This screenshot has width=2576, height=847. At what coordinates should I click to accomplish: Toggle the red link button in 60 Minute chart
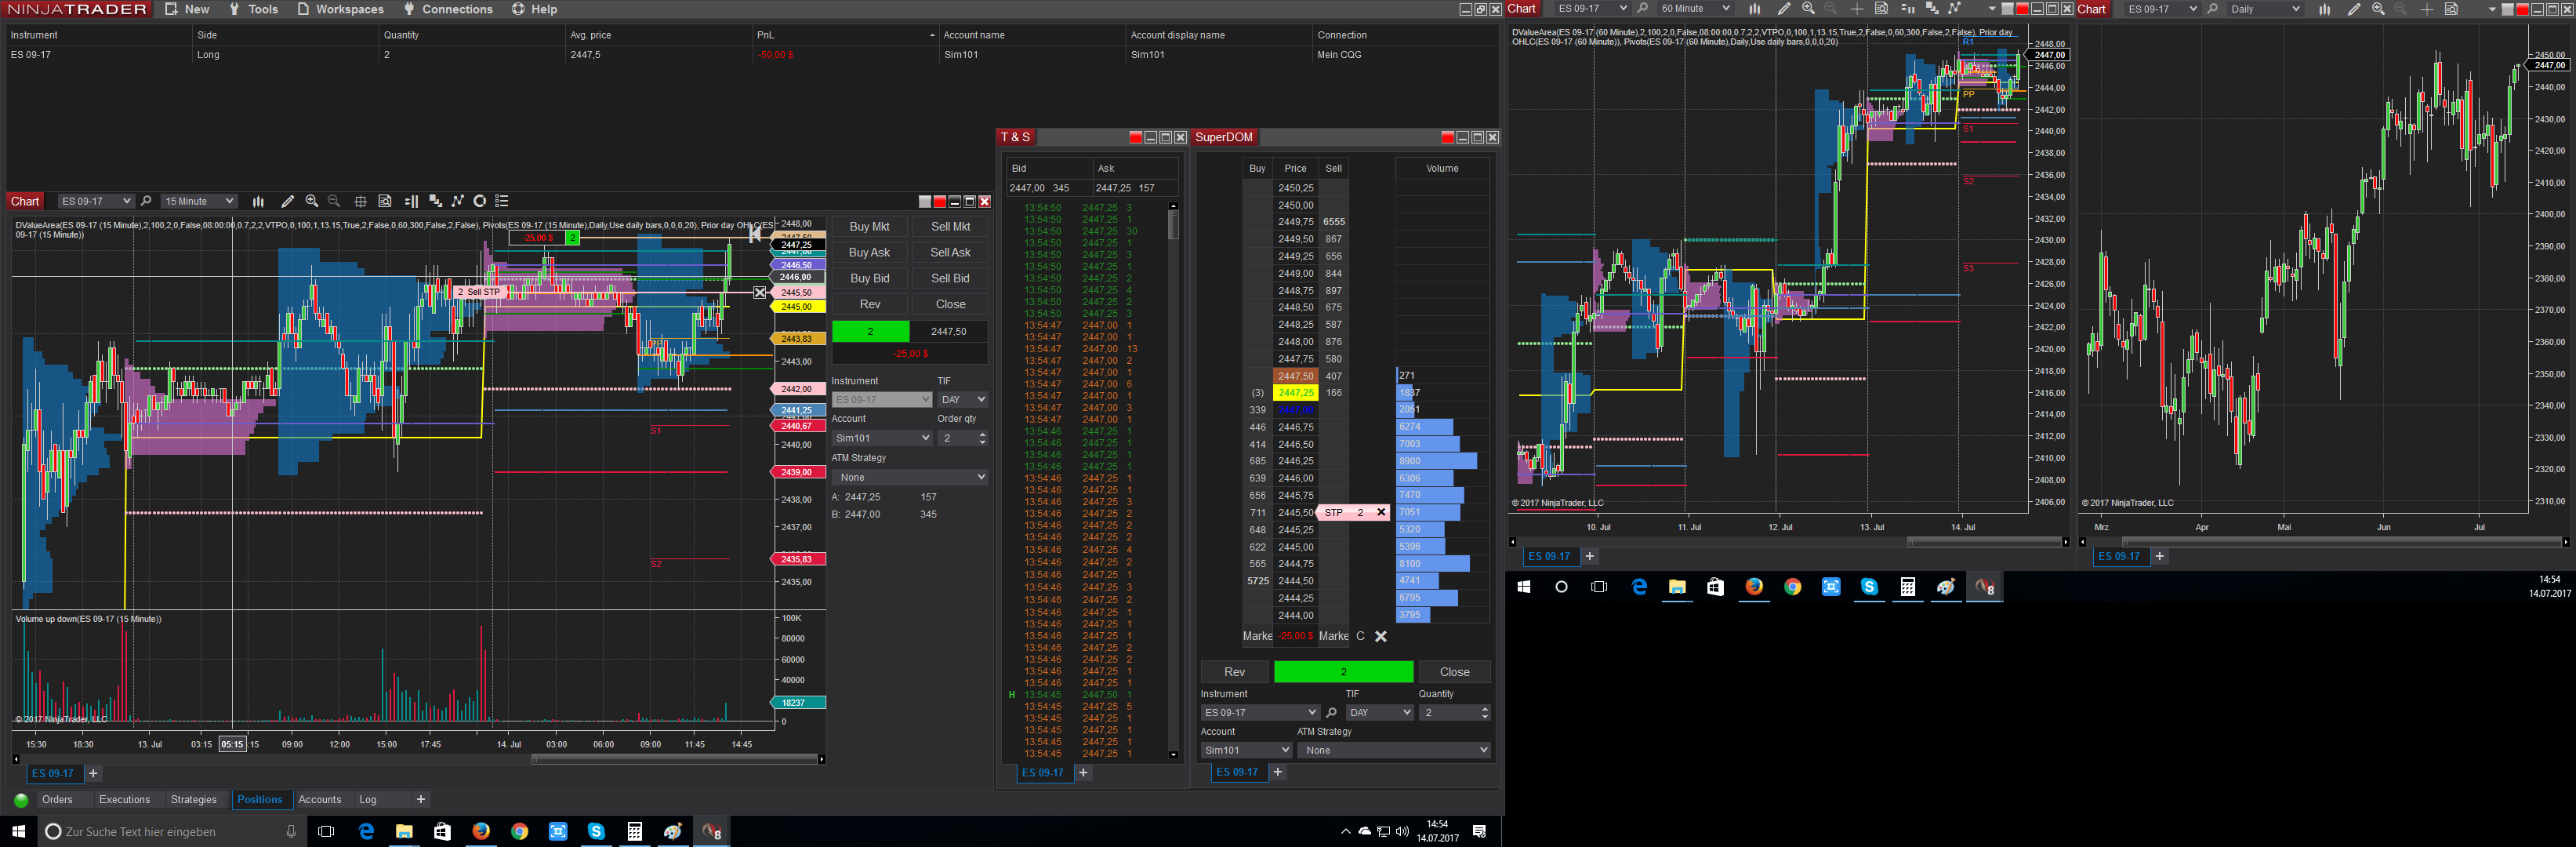click(x=2022, y=9)
